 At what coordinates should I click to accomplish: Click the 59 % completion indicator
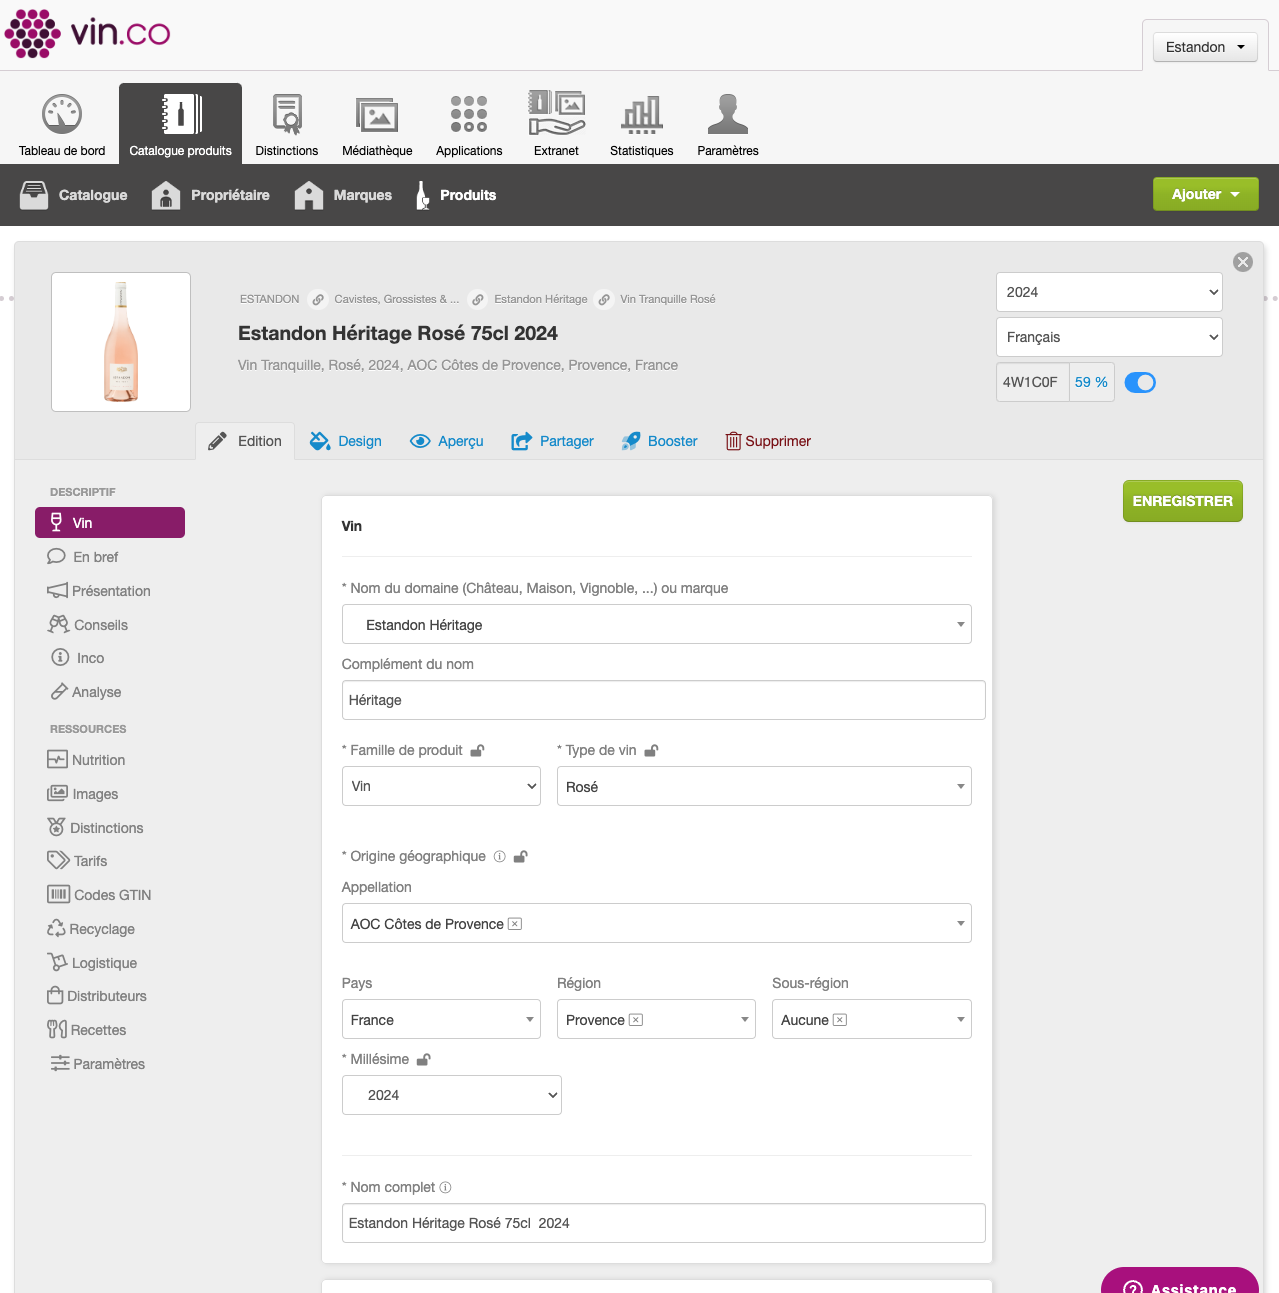[x=1091, y=382]
